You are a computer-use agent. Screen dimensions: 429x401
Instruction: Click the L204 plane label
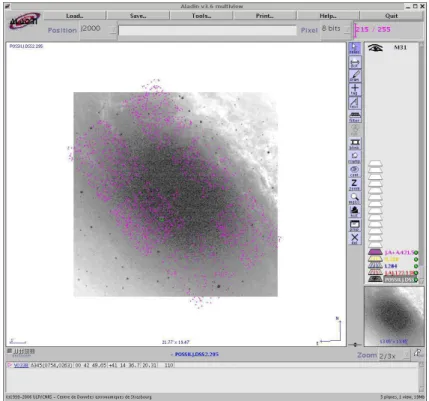click(x=391, y=266)
